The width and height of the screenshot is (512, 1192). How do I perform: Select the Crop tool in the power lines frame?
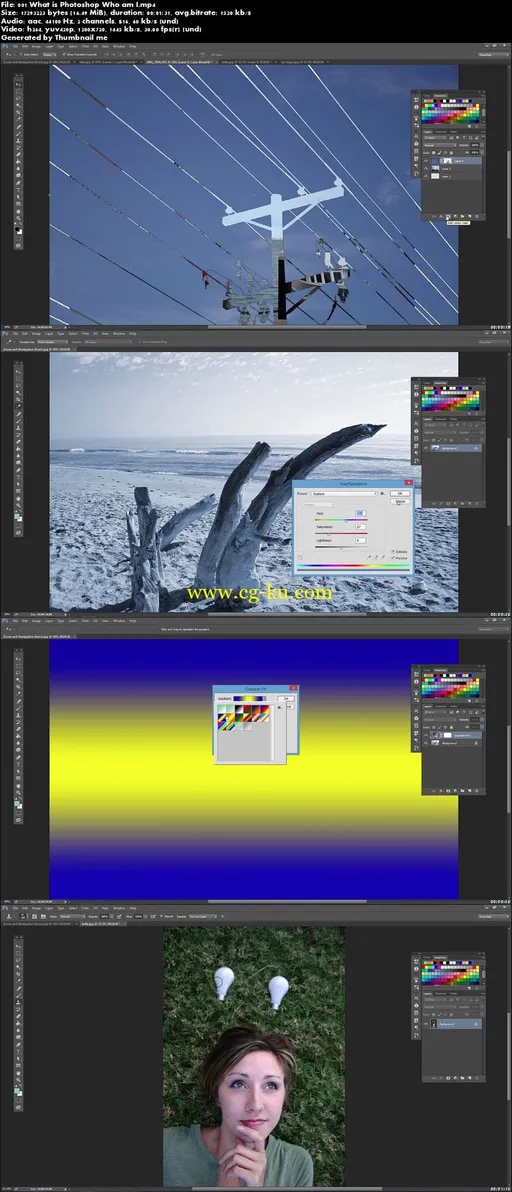[18, 113]
